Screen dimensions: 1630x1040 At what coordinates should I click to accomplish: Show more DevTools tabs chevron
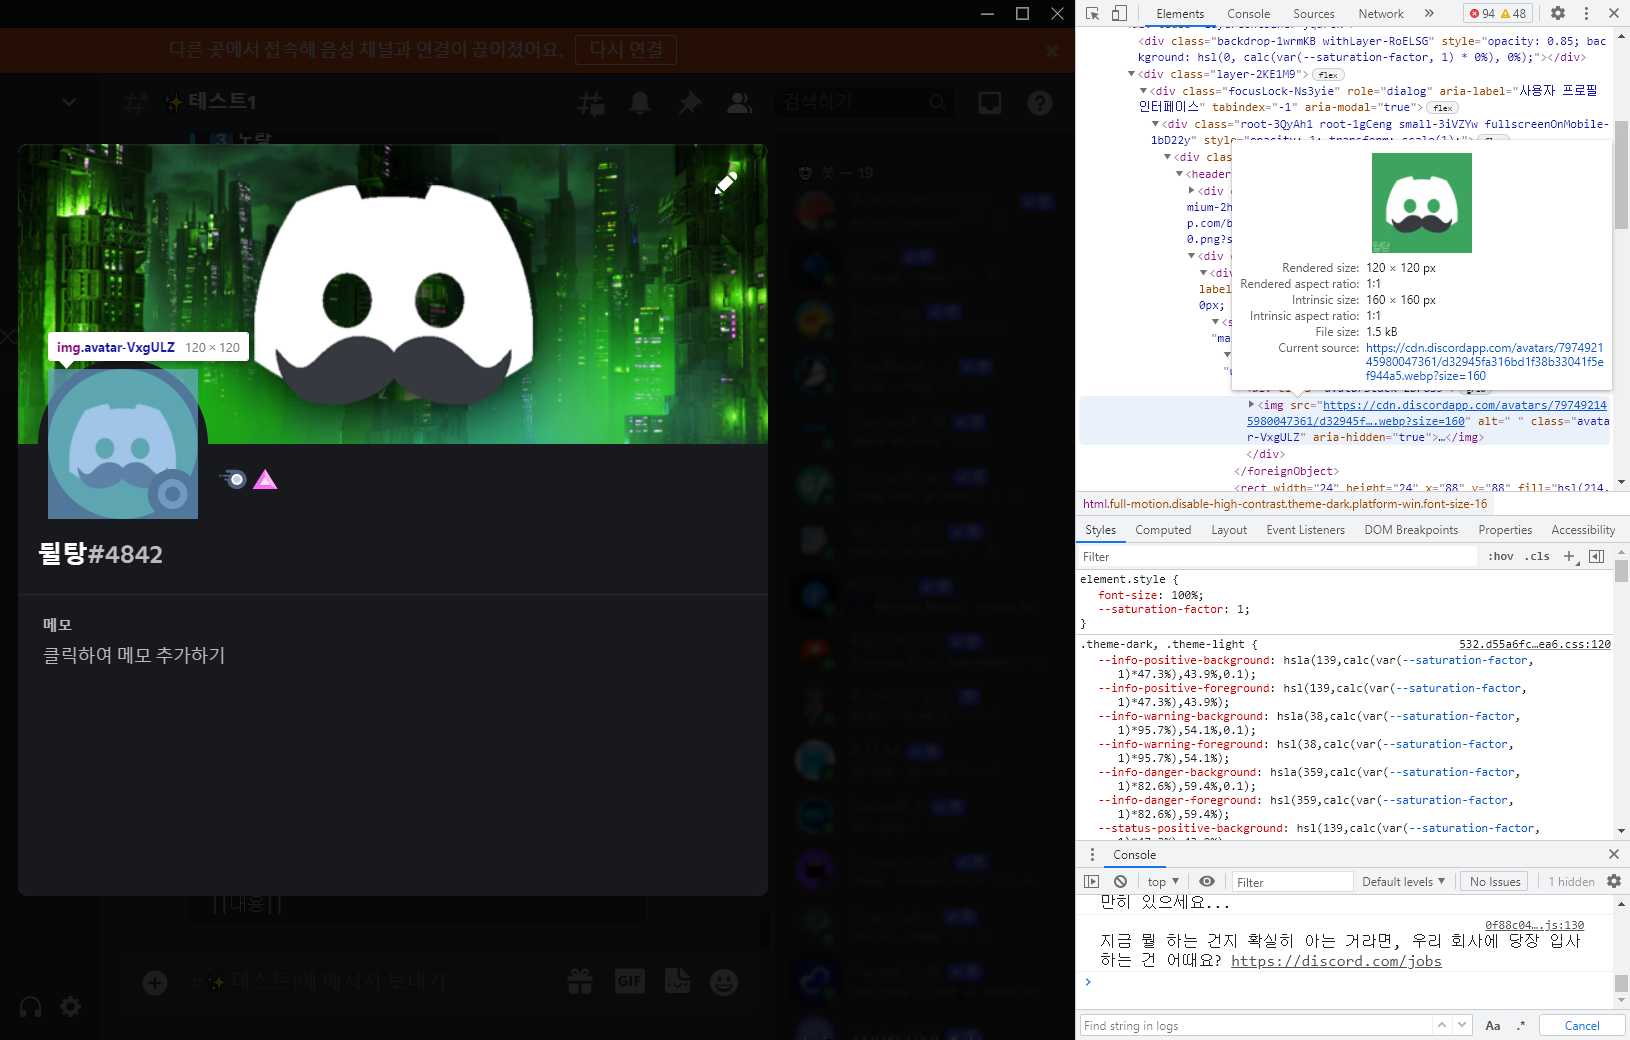(x=1429, y=13)
